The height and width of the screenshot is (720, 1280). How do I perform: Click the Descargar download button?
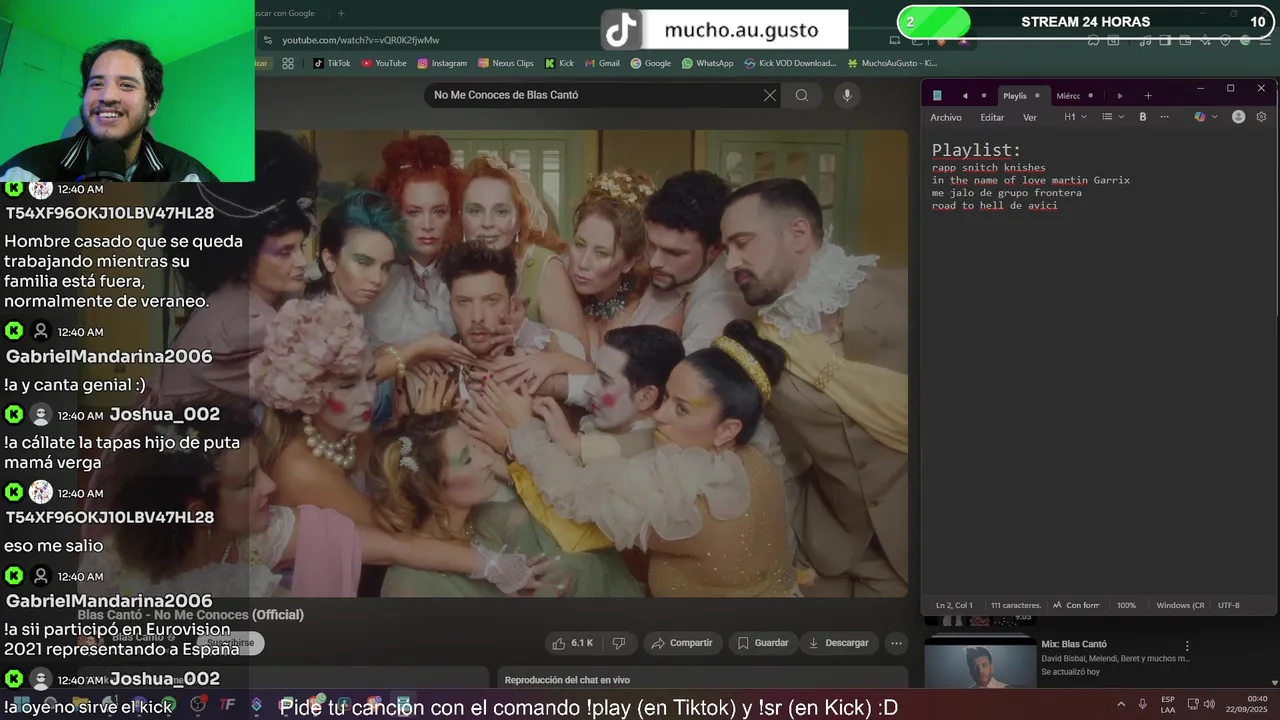tap(839, 643)
